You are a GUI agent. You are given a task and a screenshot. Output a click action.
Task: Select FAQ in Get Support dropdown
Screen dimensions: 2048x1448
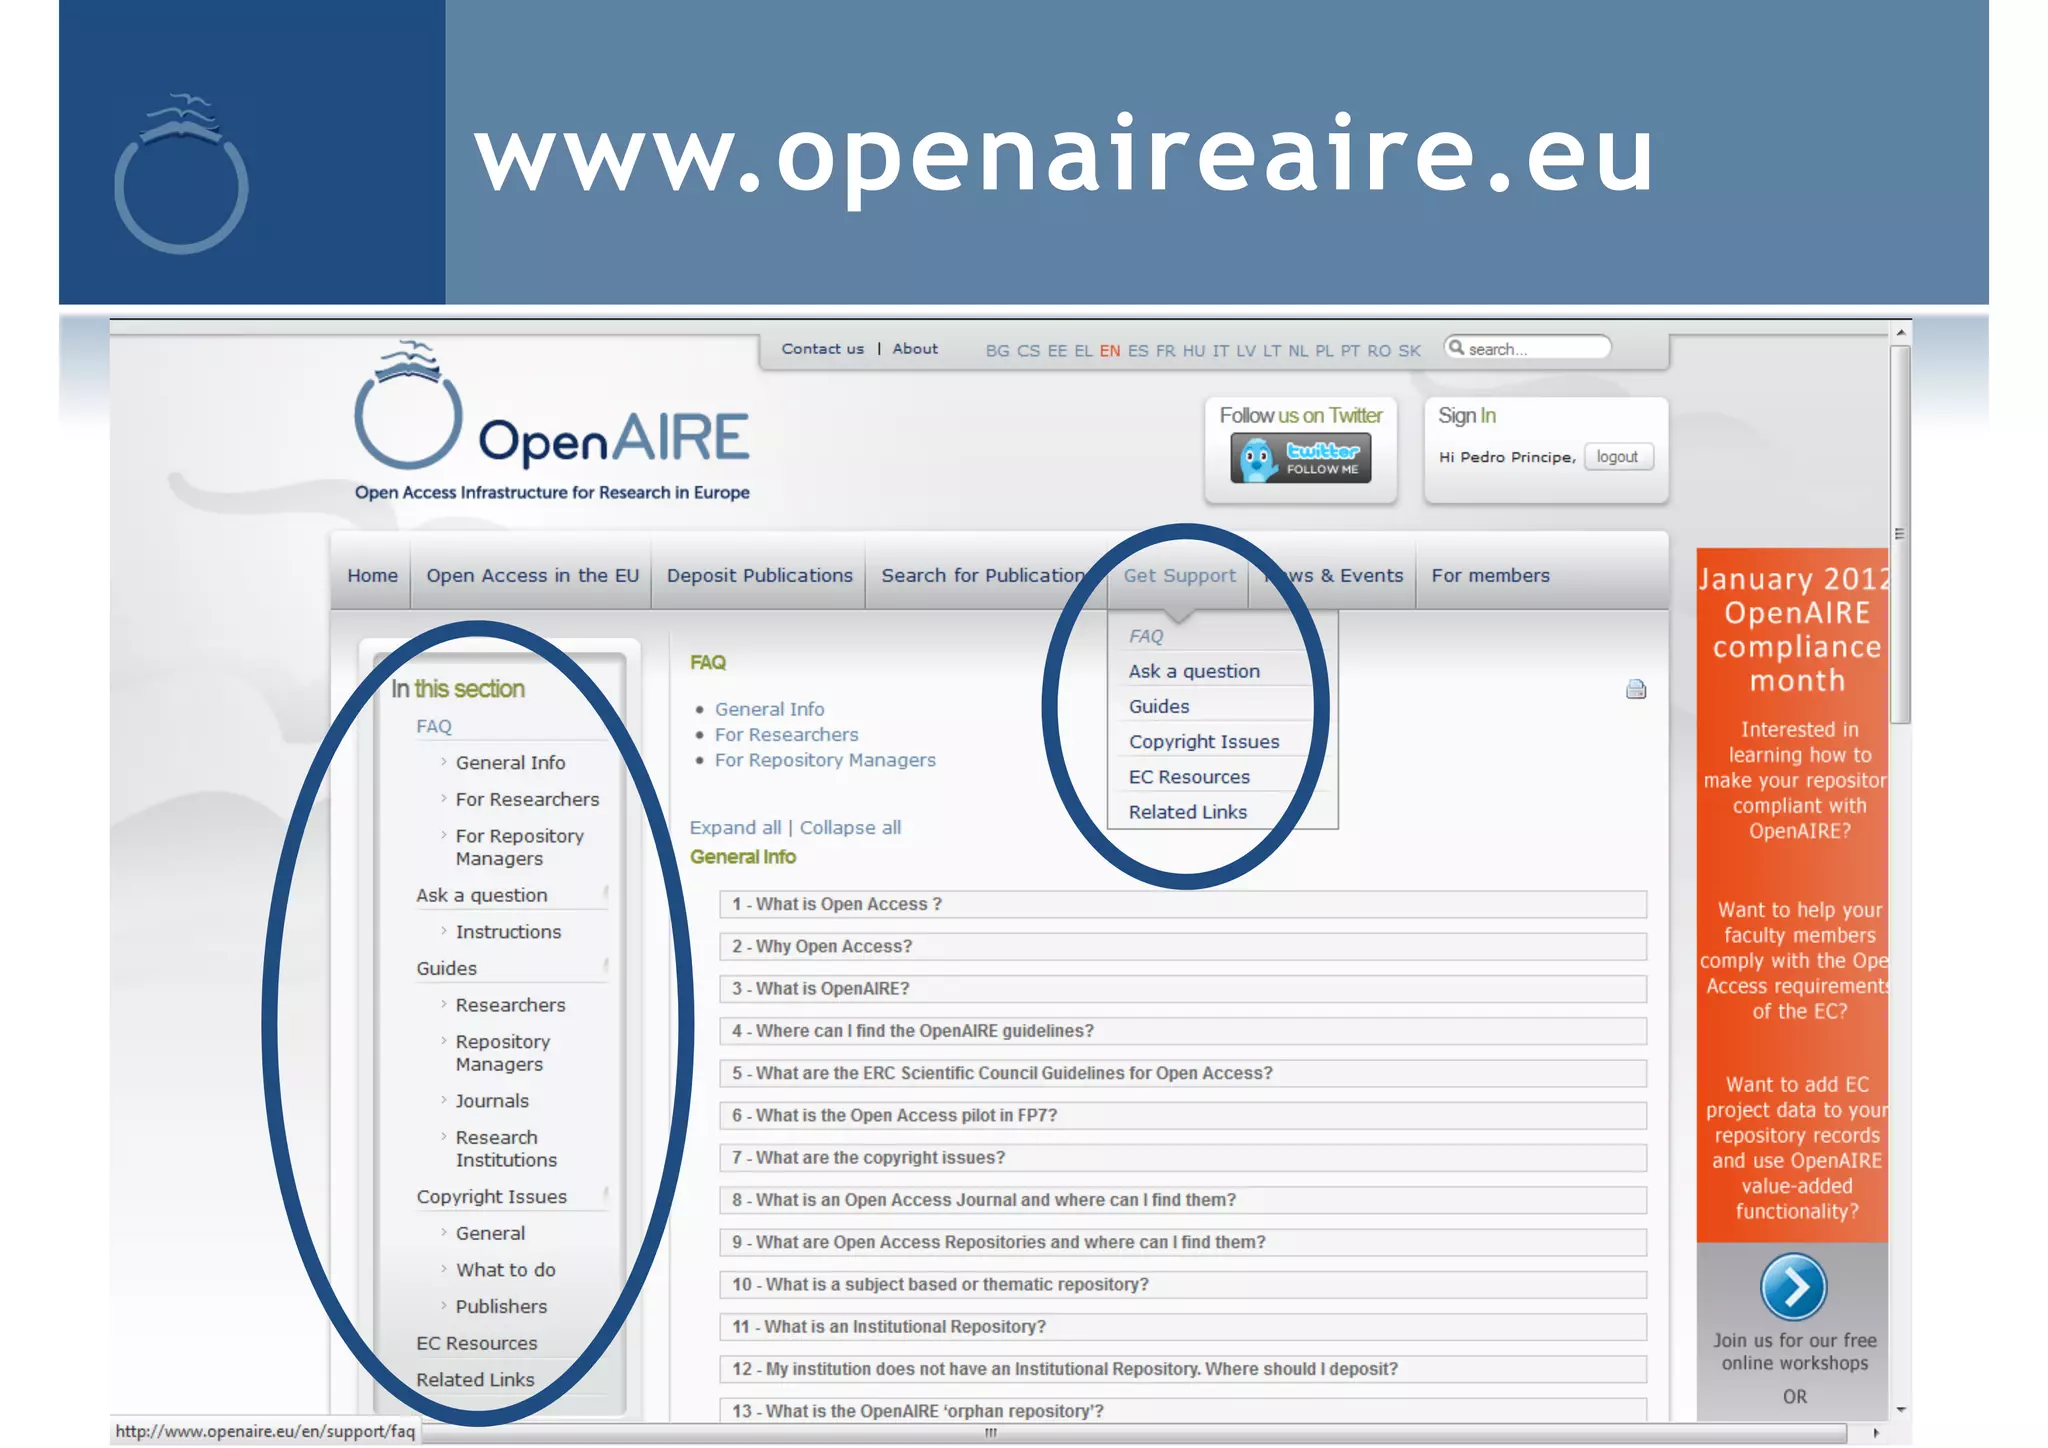pos(1146,636)
